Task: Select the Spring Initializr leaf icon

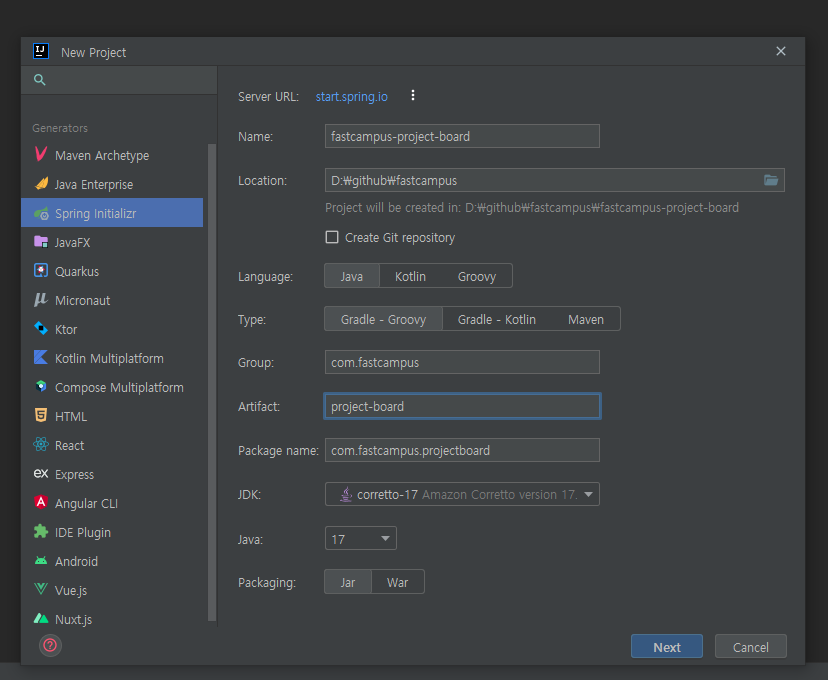Action: (x=41, y=213)
